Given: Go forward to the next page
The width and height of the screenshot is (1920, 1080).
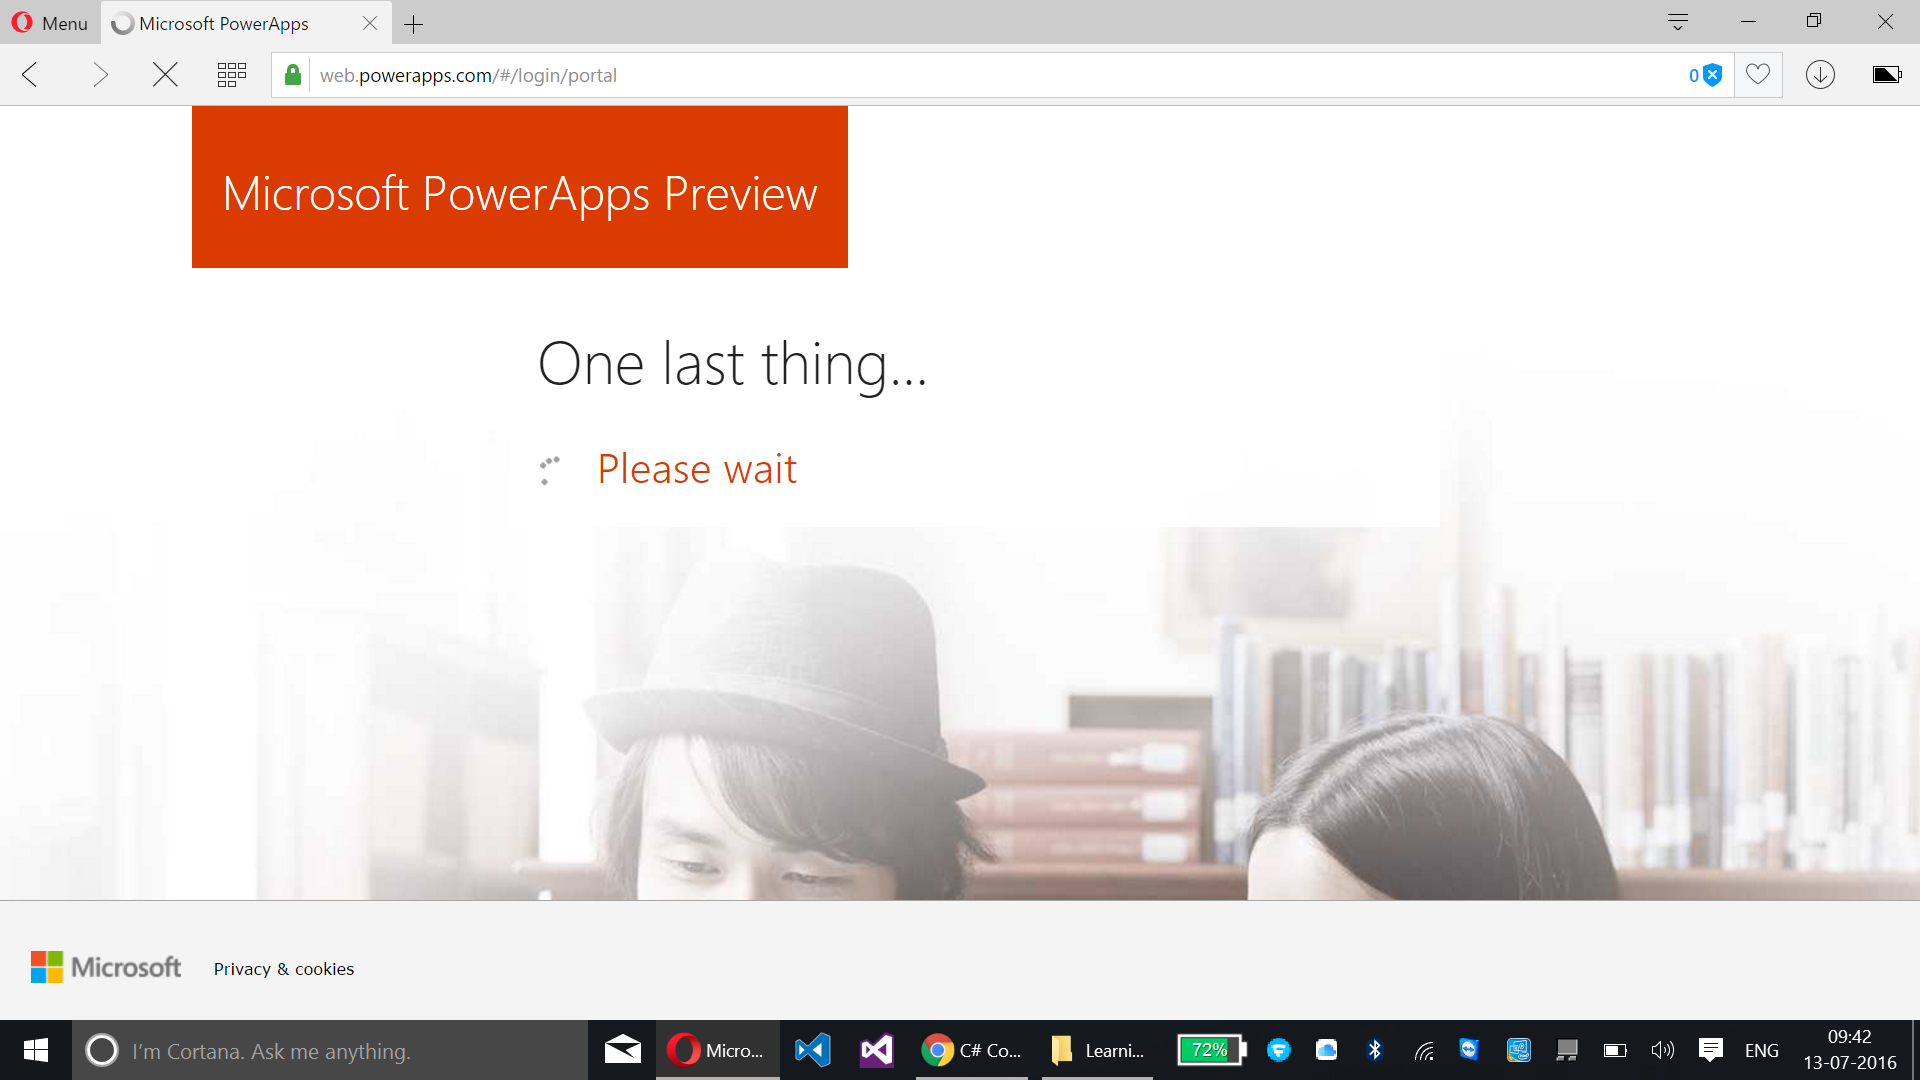Looking at the screenshot, I should pos(99,75).
